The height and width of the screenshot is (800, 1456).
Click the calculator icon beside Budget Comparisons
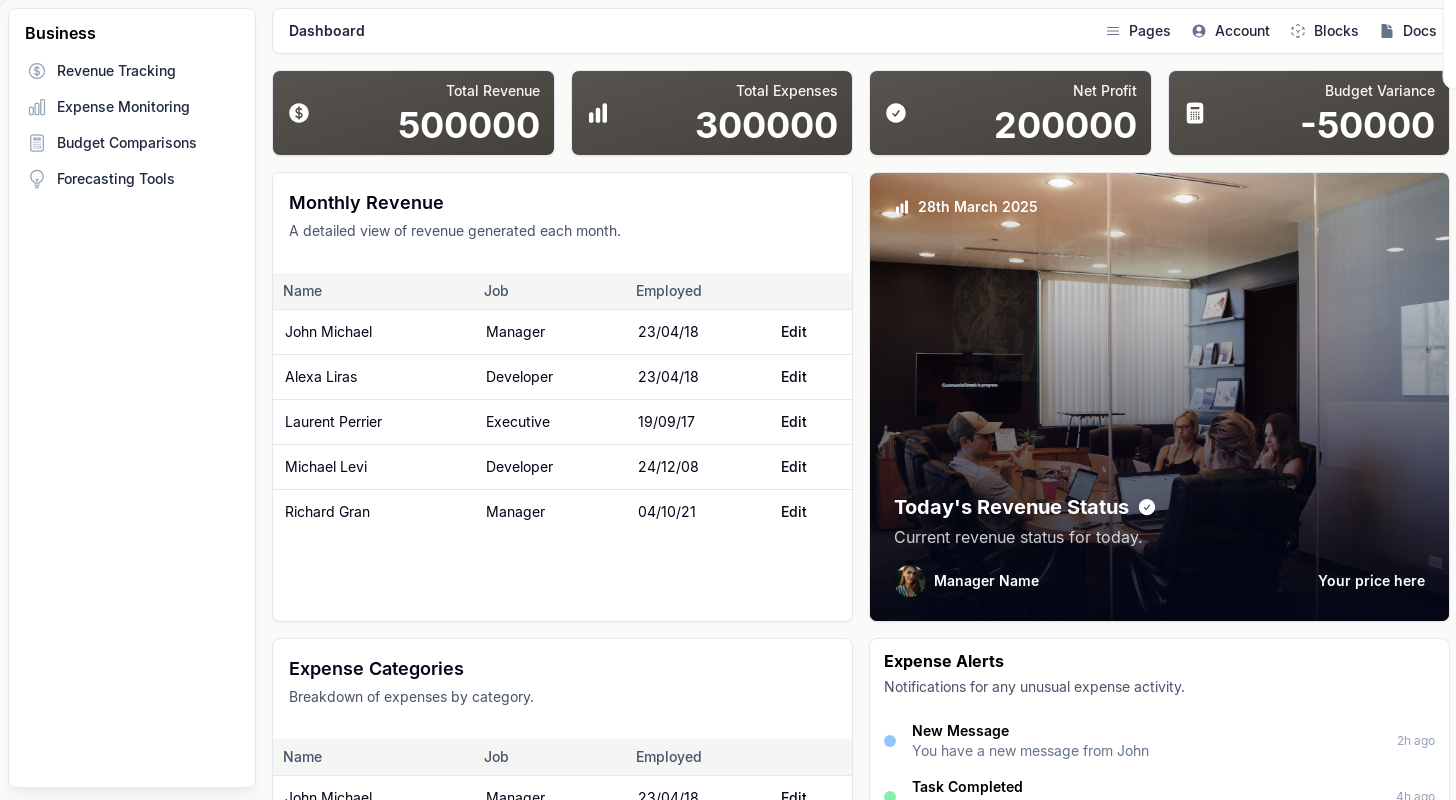37,143
